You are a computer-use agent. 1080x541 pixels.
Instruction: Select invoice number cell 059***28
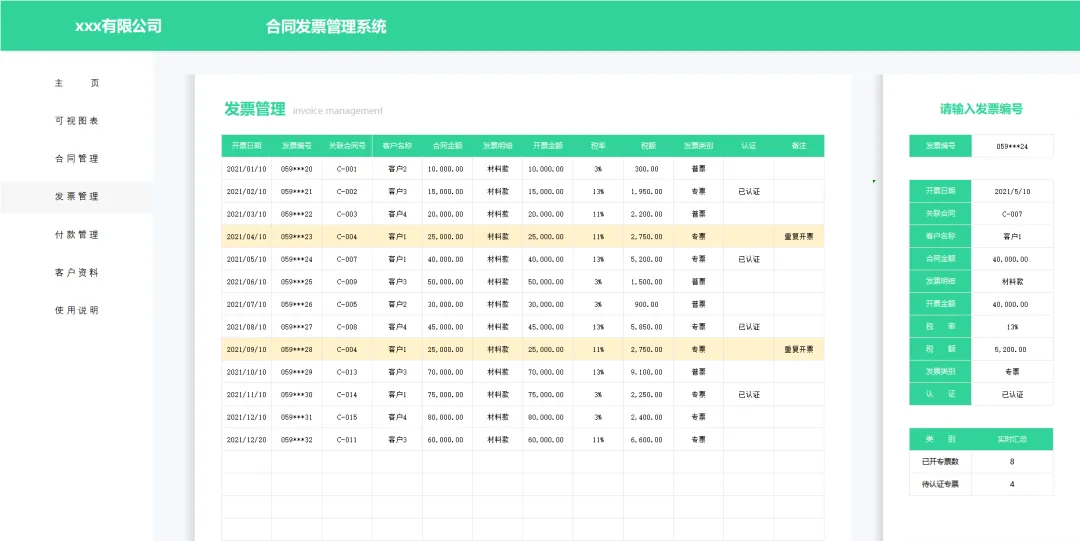click(x=296, y=349)
